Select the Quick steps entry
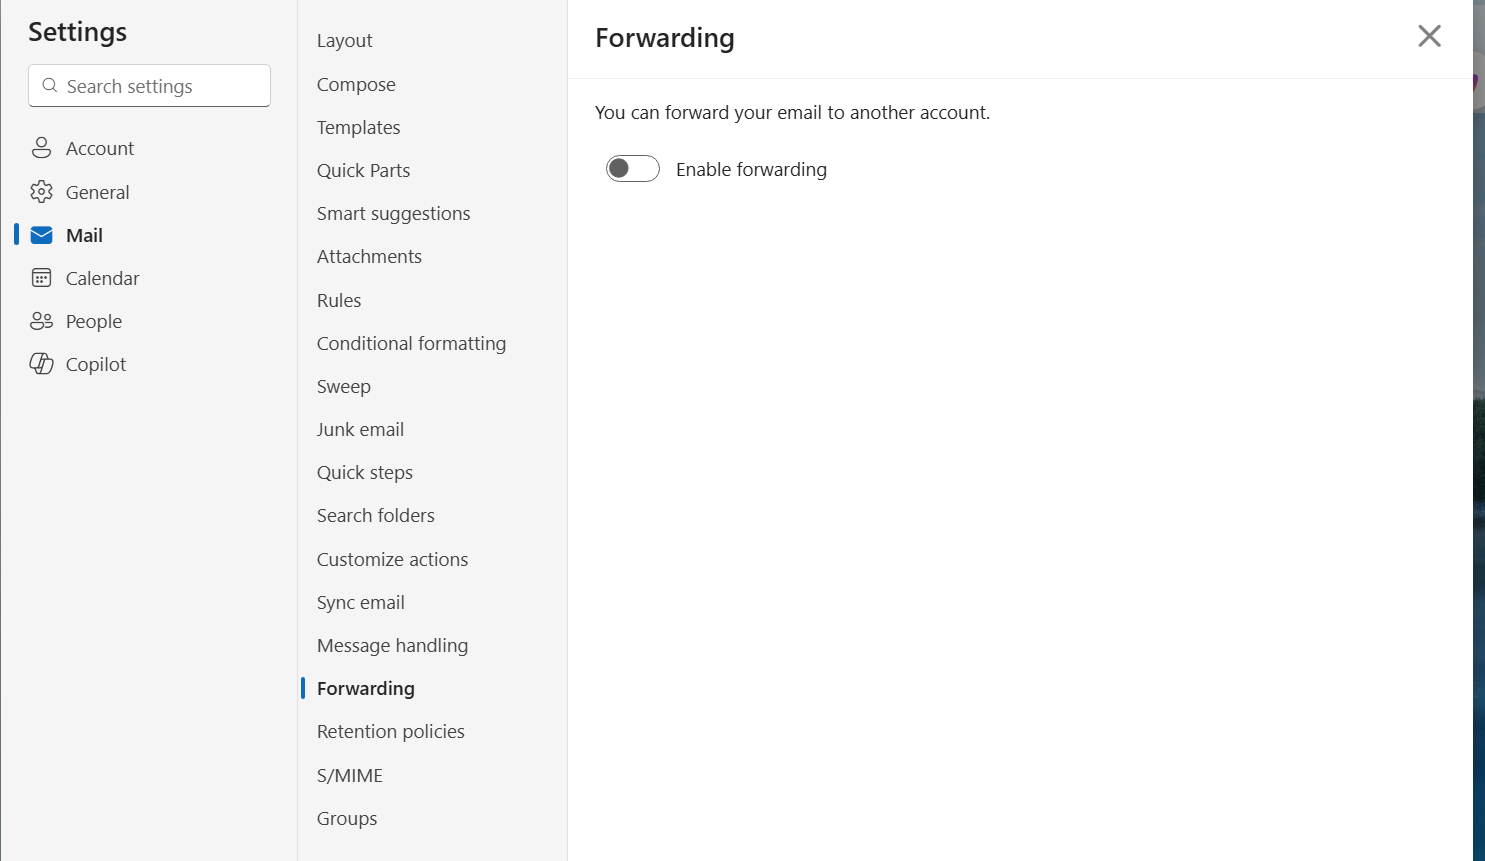 coord(365,472)
